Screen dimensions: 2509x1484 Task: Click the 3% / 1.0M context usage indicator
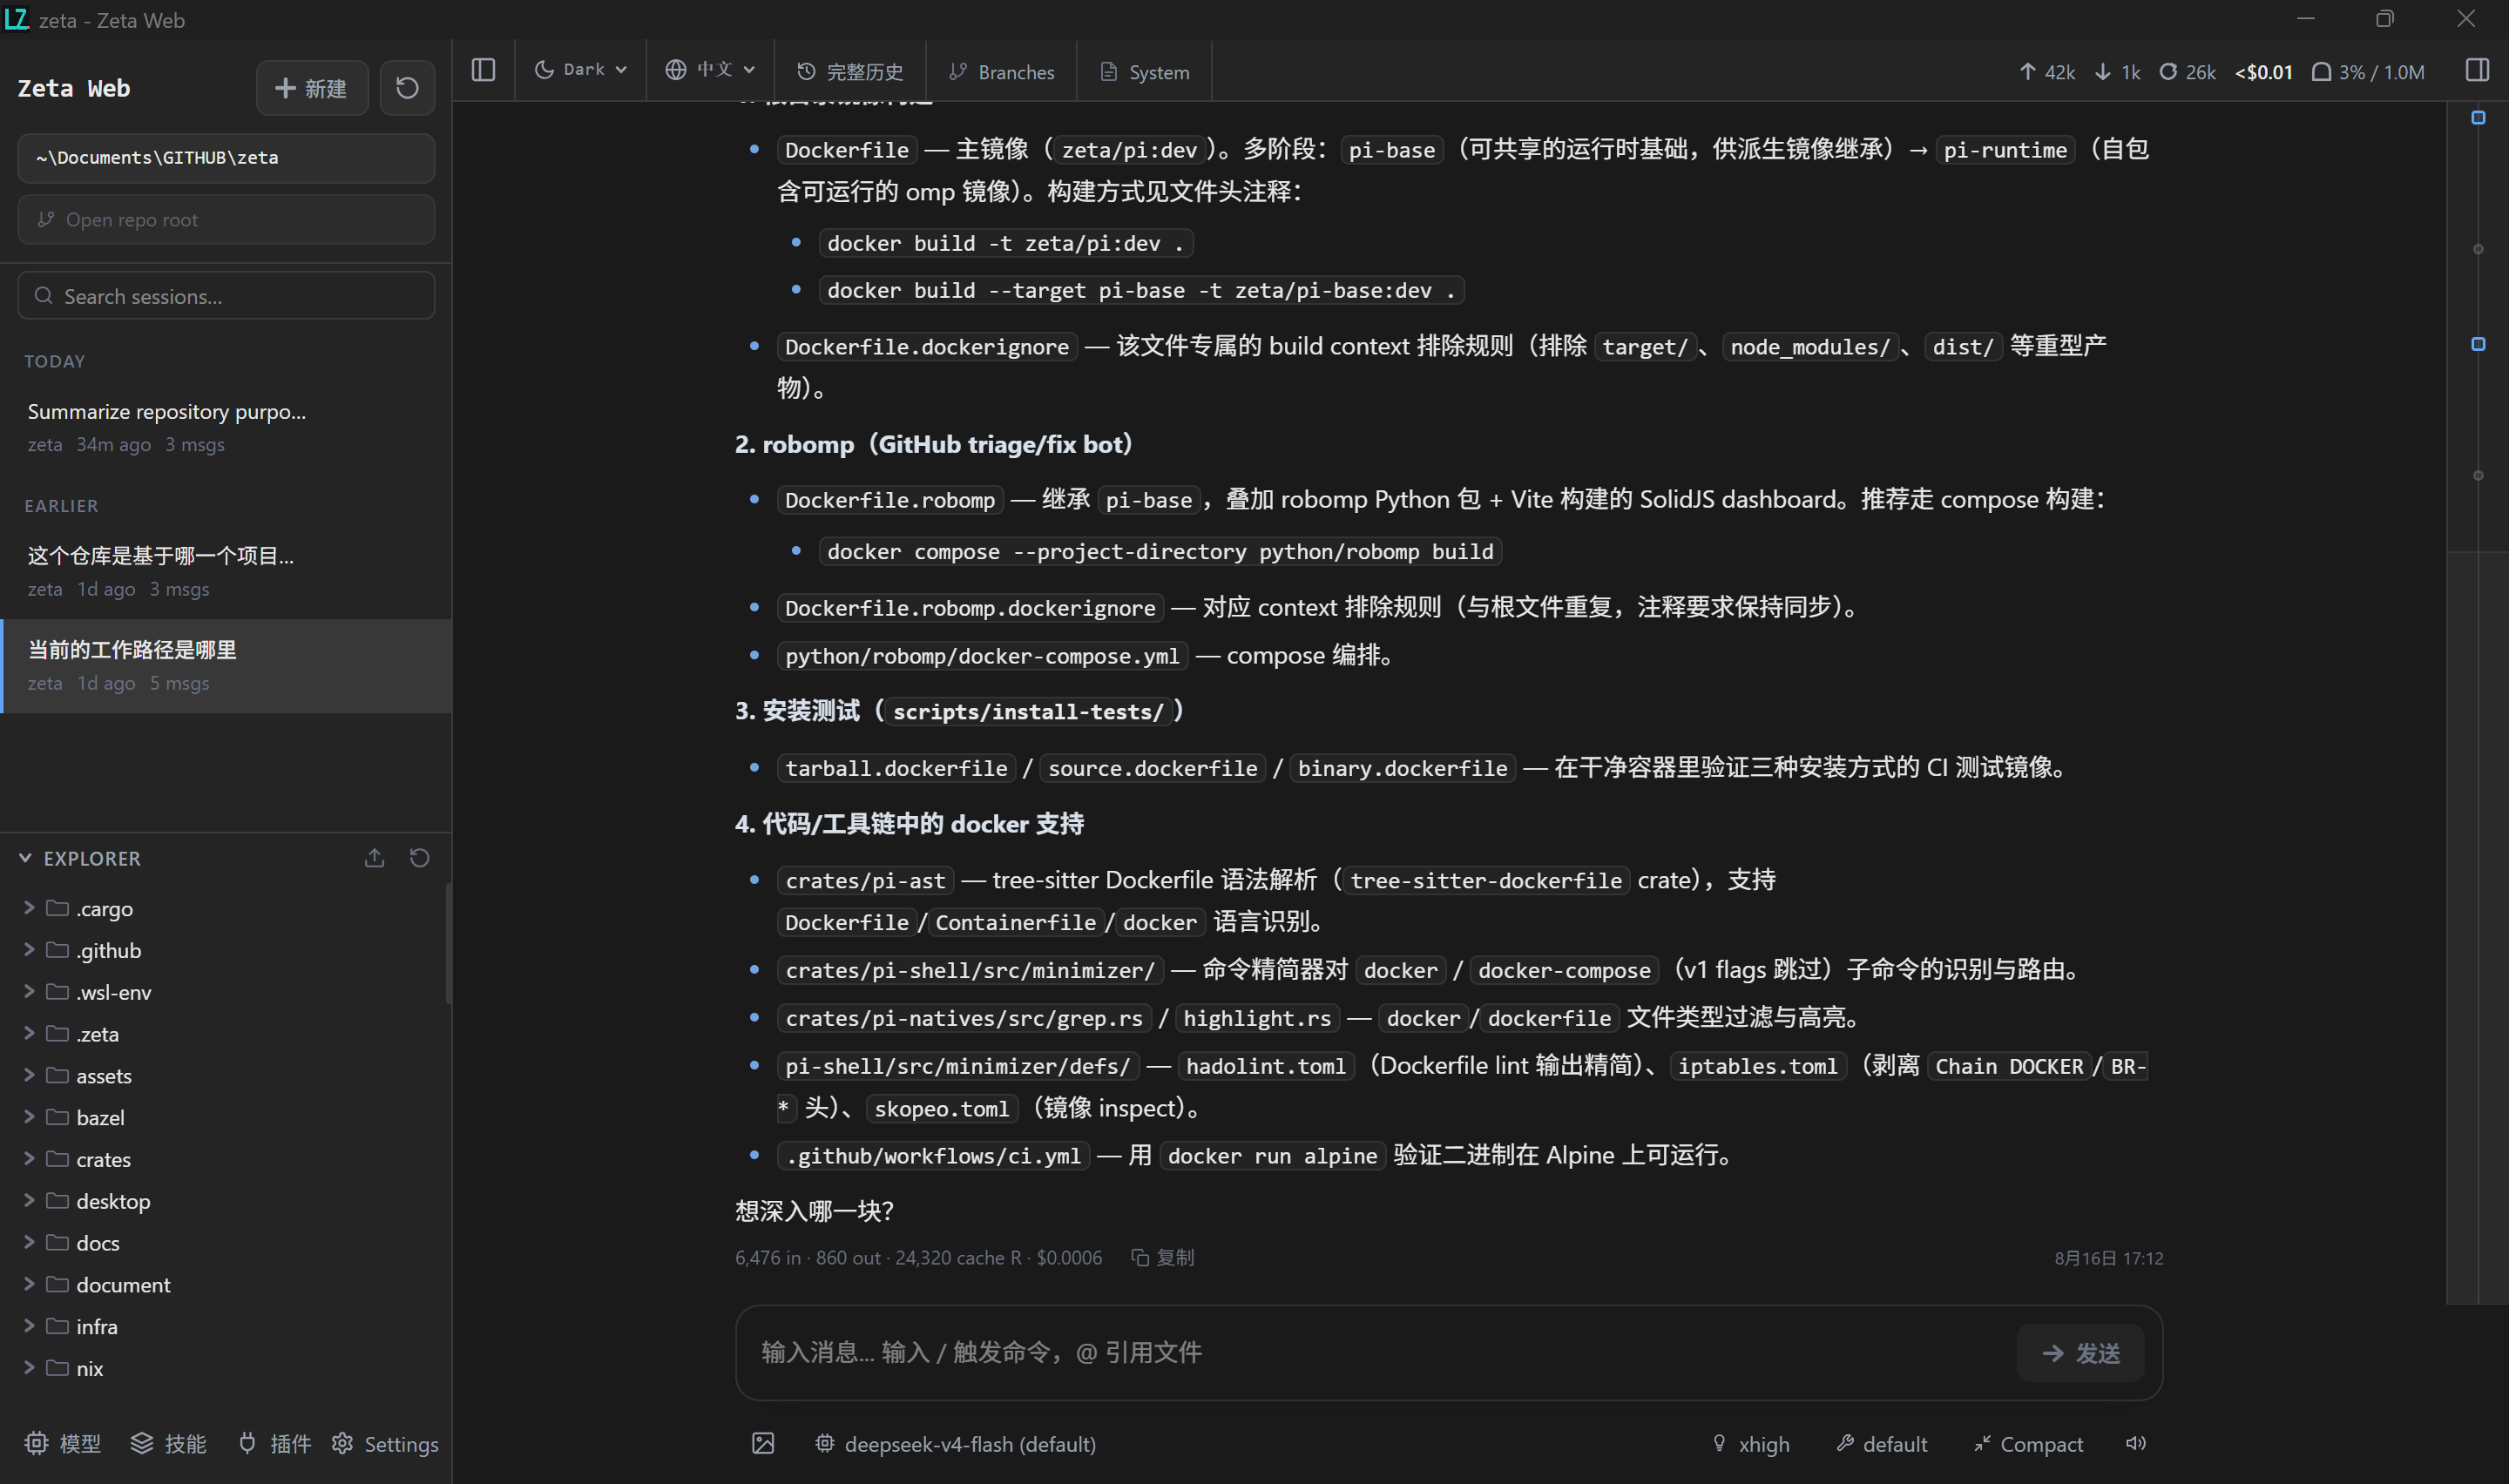click(x=2368, y=72)
